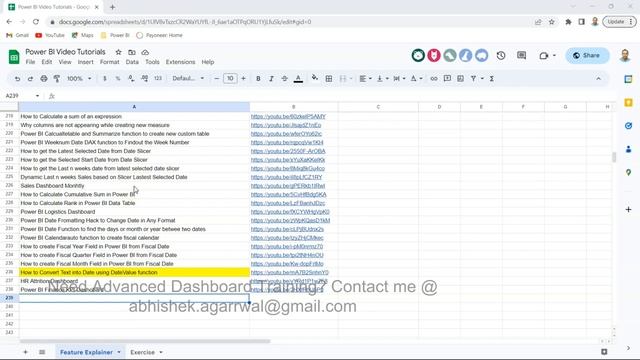Get add-ons with side panel plus
The image size is (640, 360).
click(x=629, y=209)
